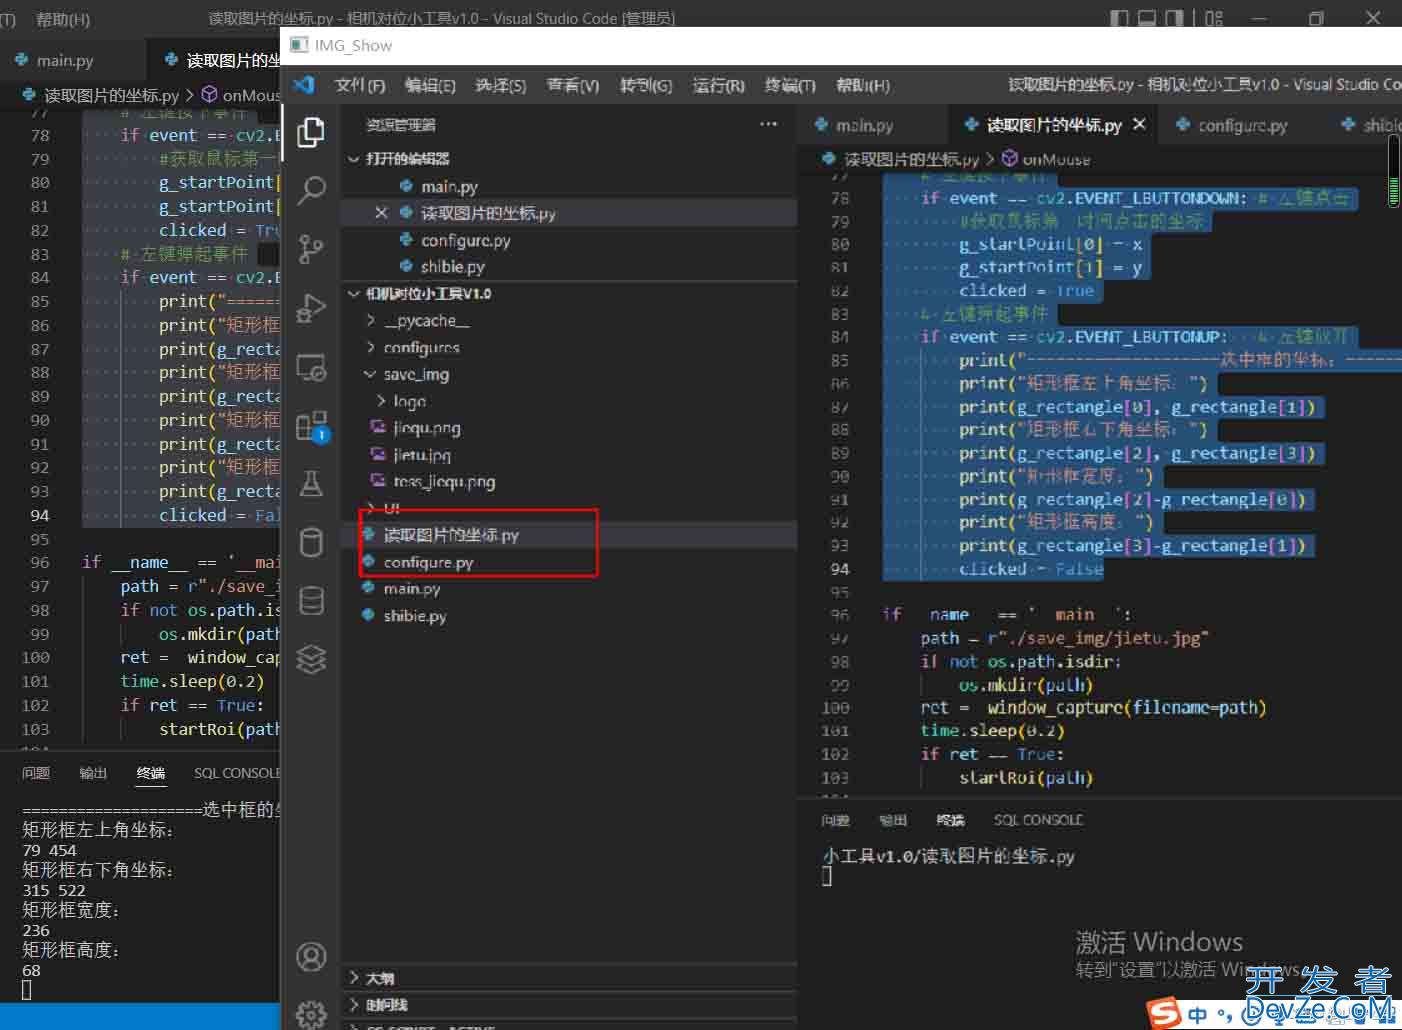Open the 问题 tab in the back VS Code panel
The height and width of the screenshot is (1030, 1402).
36,773
